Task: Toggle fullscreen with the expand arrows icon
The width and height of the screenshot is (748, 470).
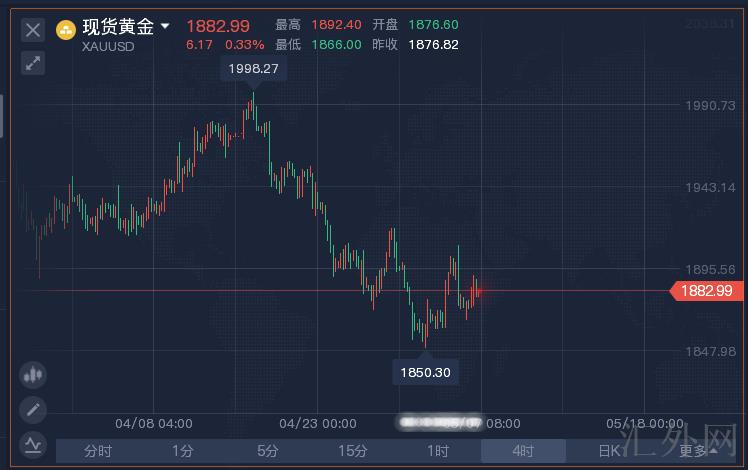Action: pyautogui.click(x=33, y=63)
